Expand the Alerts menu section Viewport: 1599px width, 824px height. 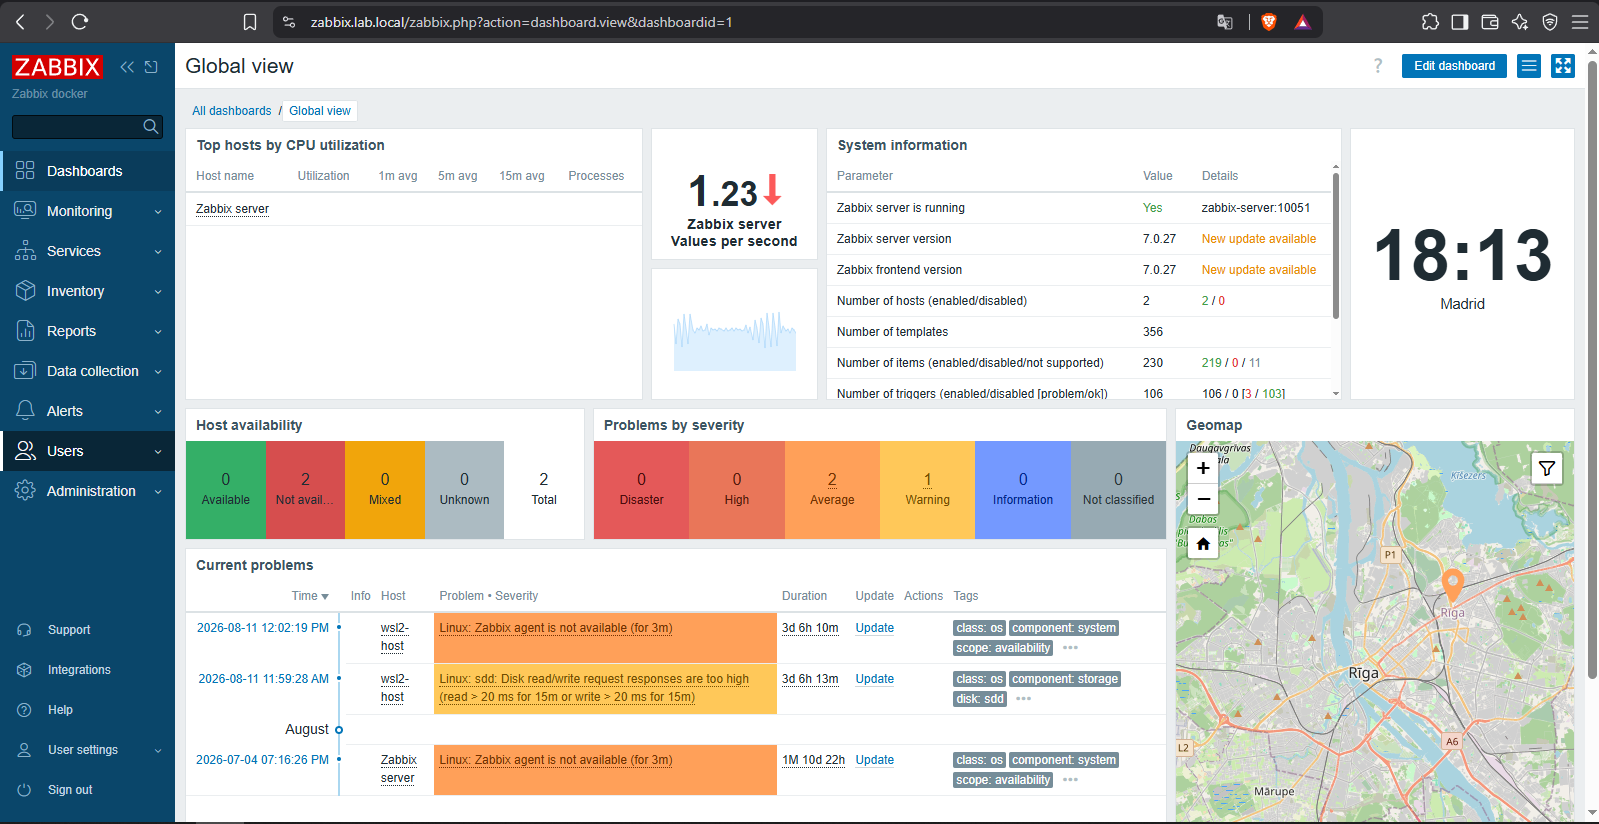tap(87, 411)
